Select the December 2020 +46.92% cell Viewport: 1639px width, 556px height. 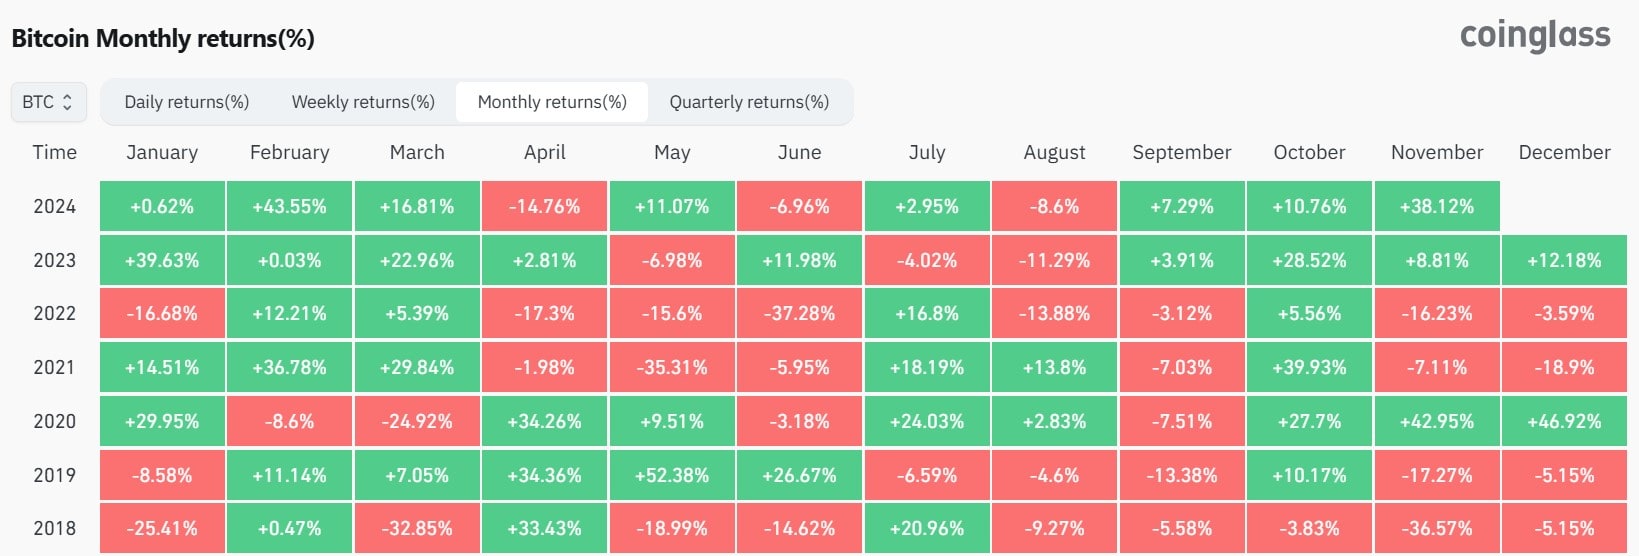[1564, 422]
